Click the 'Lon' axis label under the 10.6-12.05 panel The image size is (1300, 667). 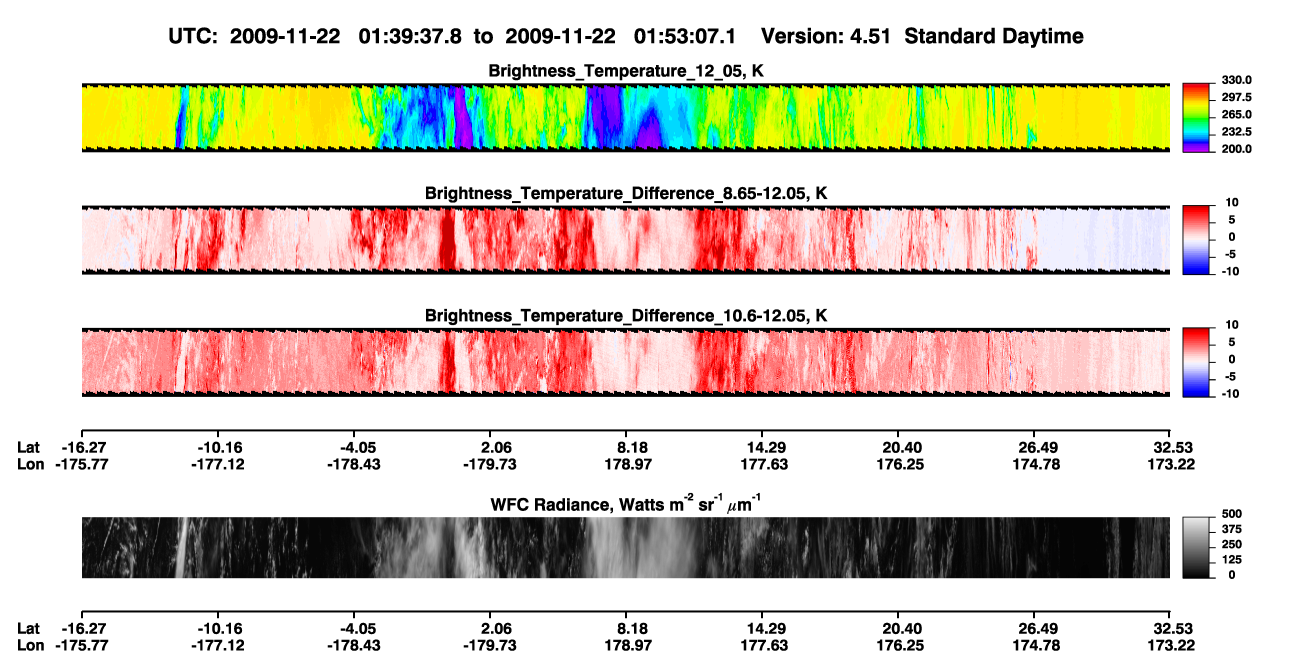[31, 464]
